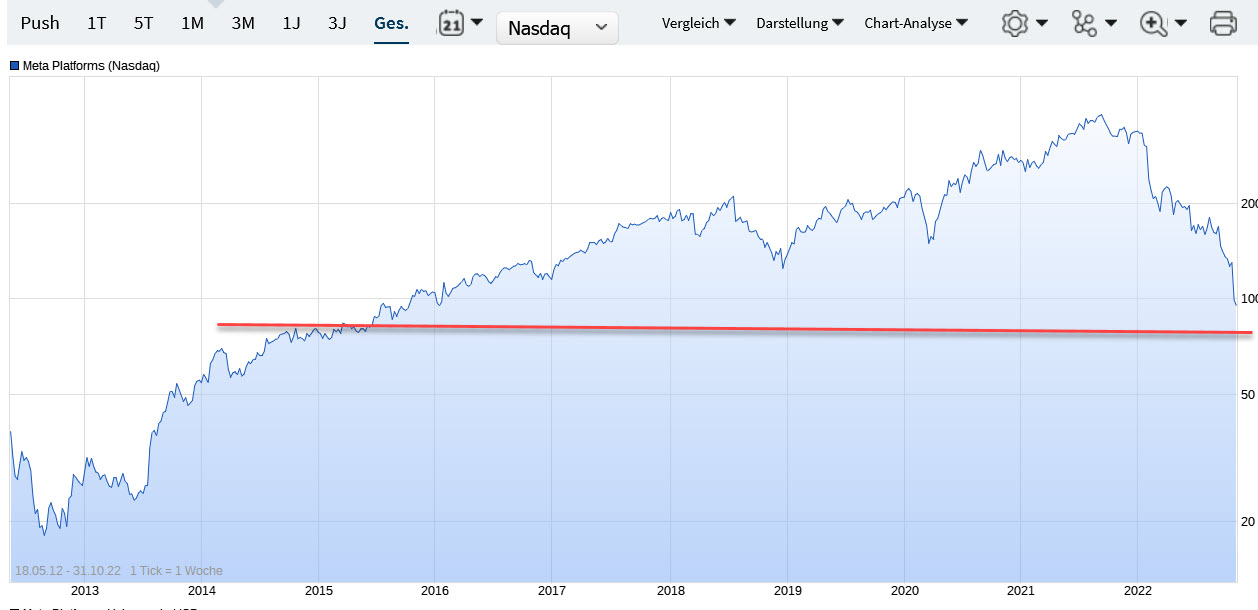This screenshot has height=610, width=1258.
Task: Show the 1J one-year range
Action: (291, 23)
